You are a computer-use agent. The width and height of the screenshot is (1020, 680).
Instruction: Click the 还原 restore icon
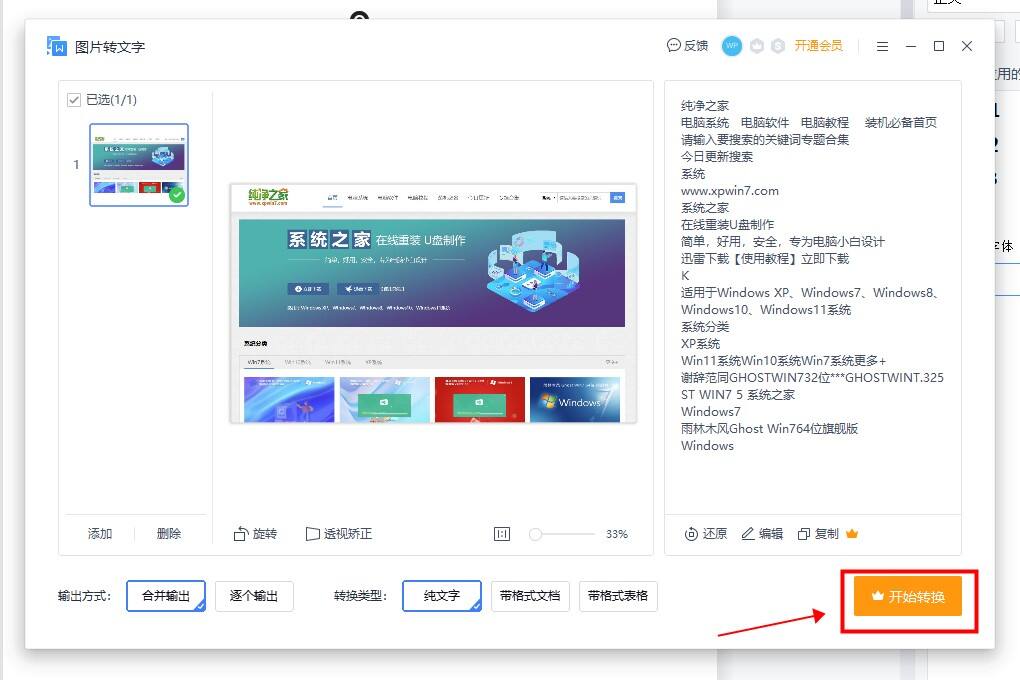pyautogui.click(x=691, y=534)
